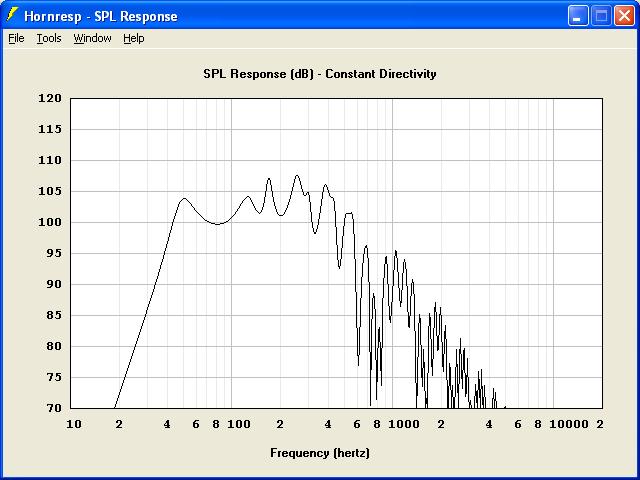Click the chart title SPL Response (dB)

coord(258,74)
